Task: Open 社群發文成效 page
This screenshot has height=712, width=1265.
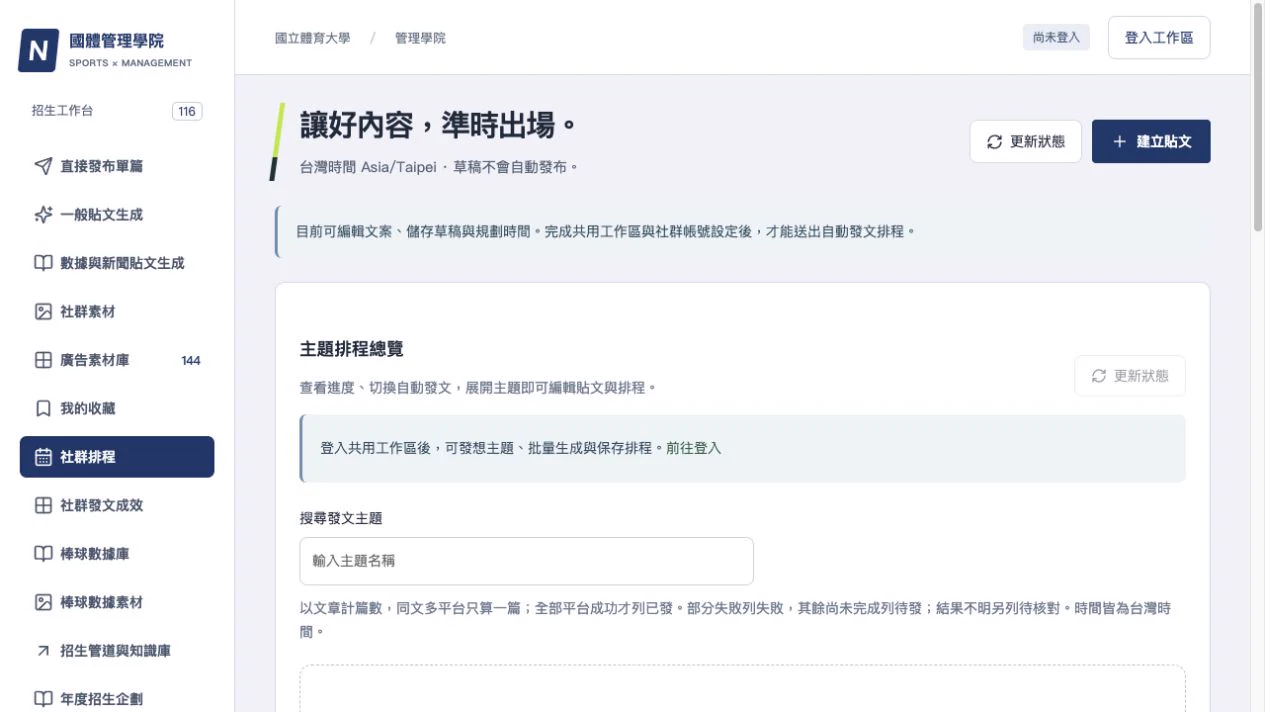Action: (x=117, y=505)
